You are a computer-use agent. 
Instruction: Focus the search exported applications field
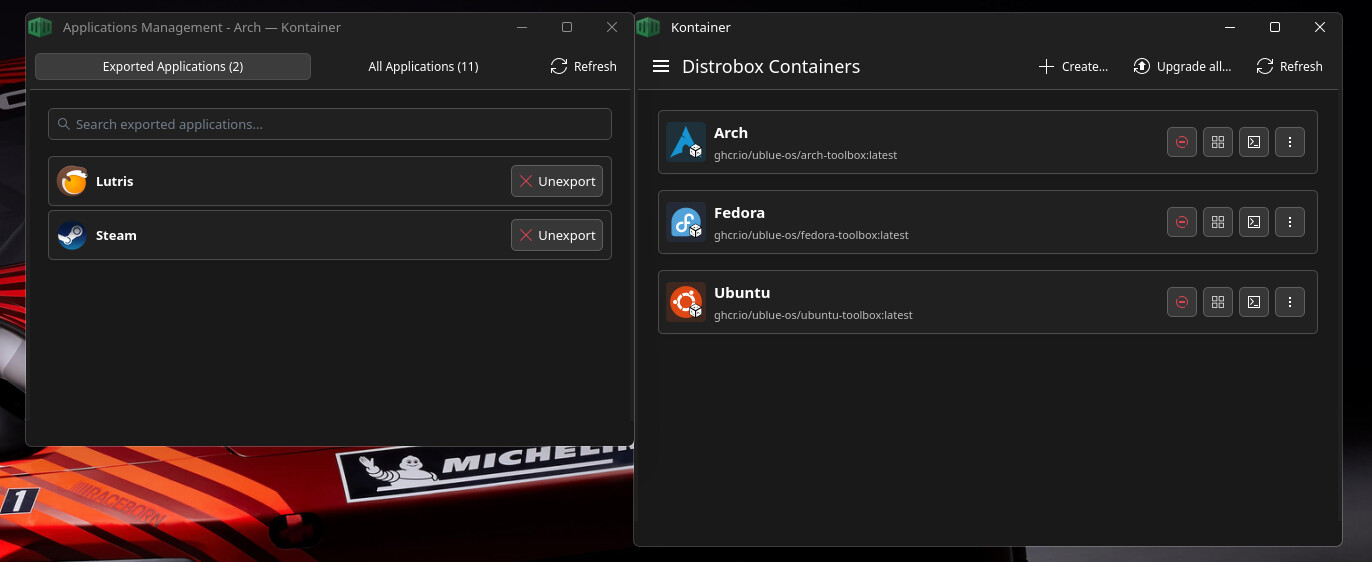pyautogui.click(x=330, y=125)
